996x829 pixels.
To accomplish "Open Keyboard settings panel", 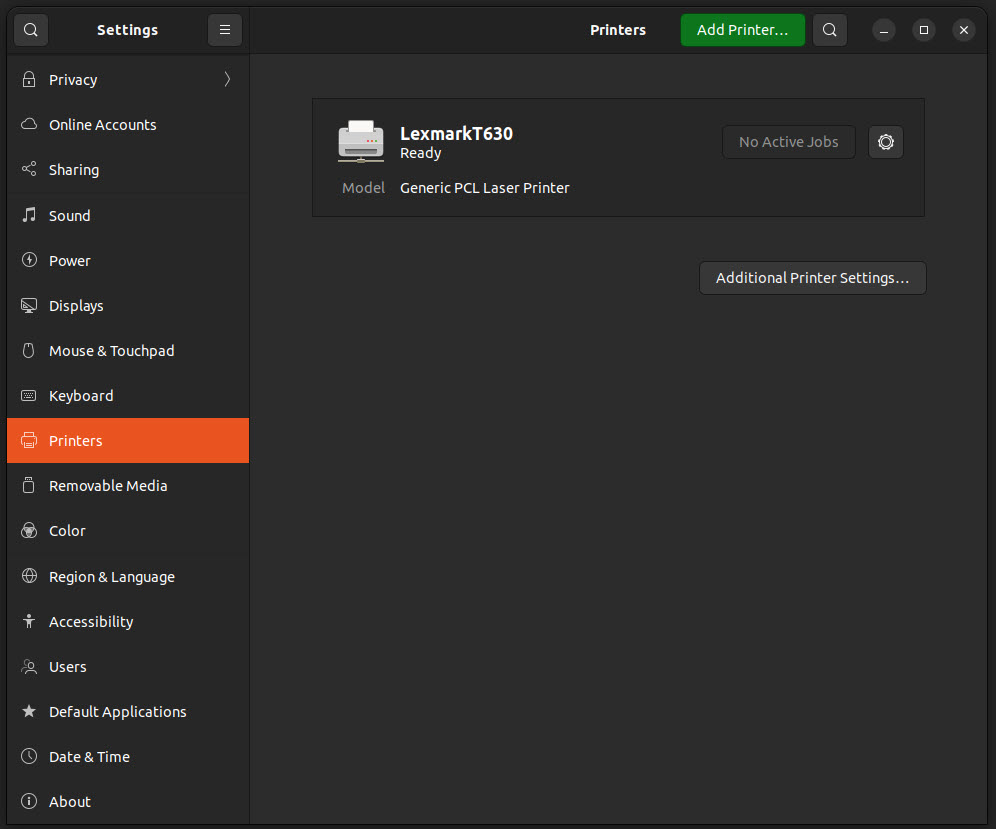I will point(81,396).
